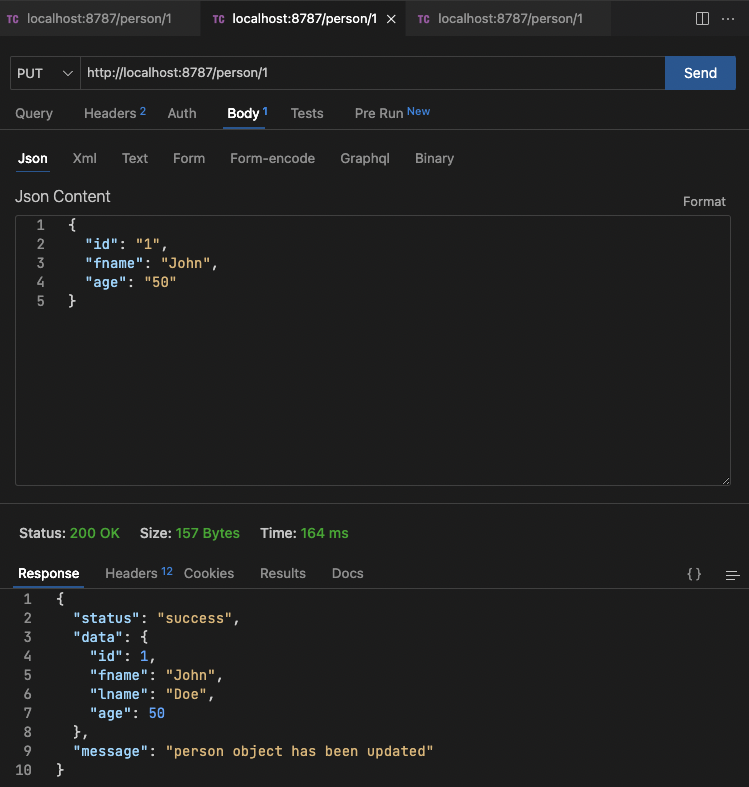Open the Query tab
749x787 pixels.
(34, 113)
